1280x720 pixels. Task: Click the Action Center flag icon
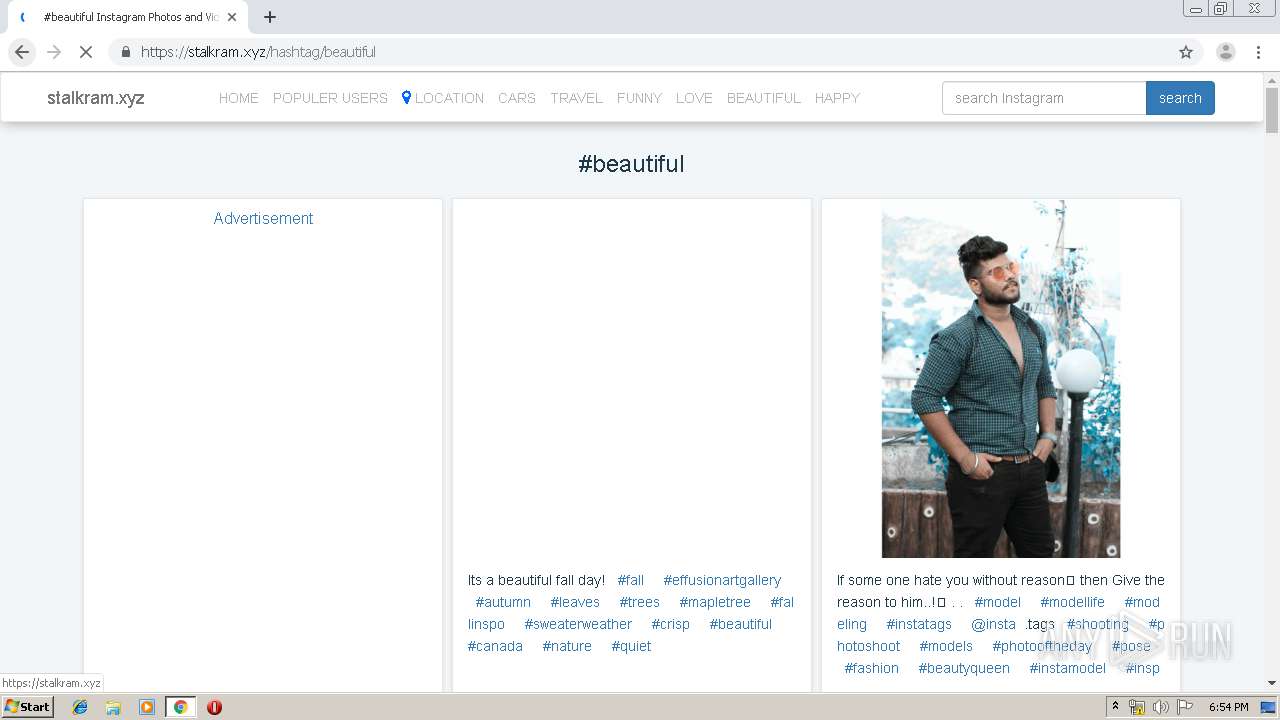(1184, 707)
